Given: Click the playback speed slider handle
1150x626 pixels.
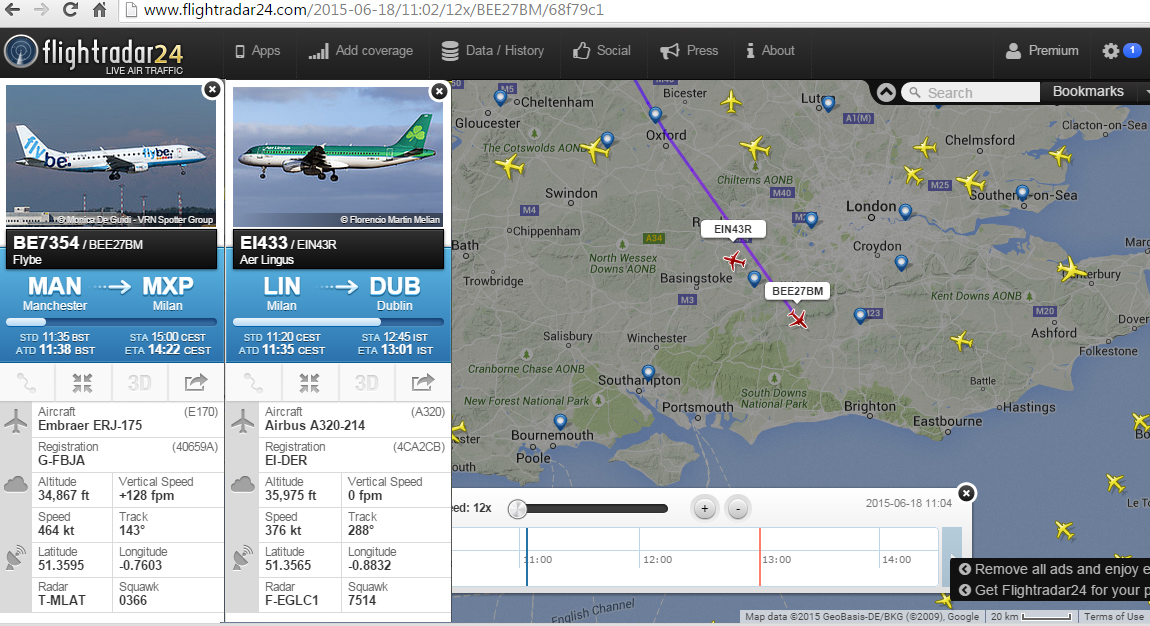Looking at the screenshot, I should point(517,509).
